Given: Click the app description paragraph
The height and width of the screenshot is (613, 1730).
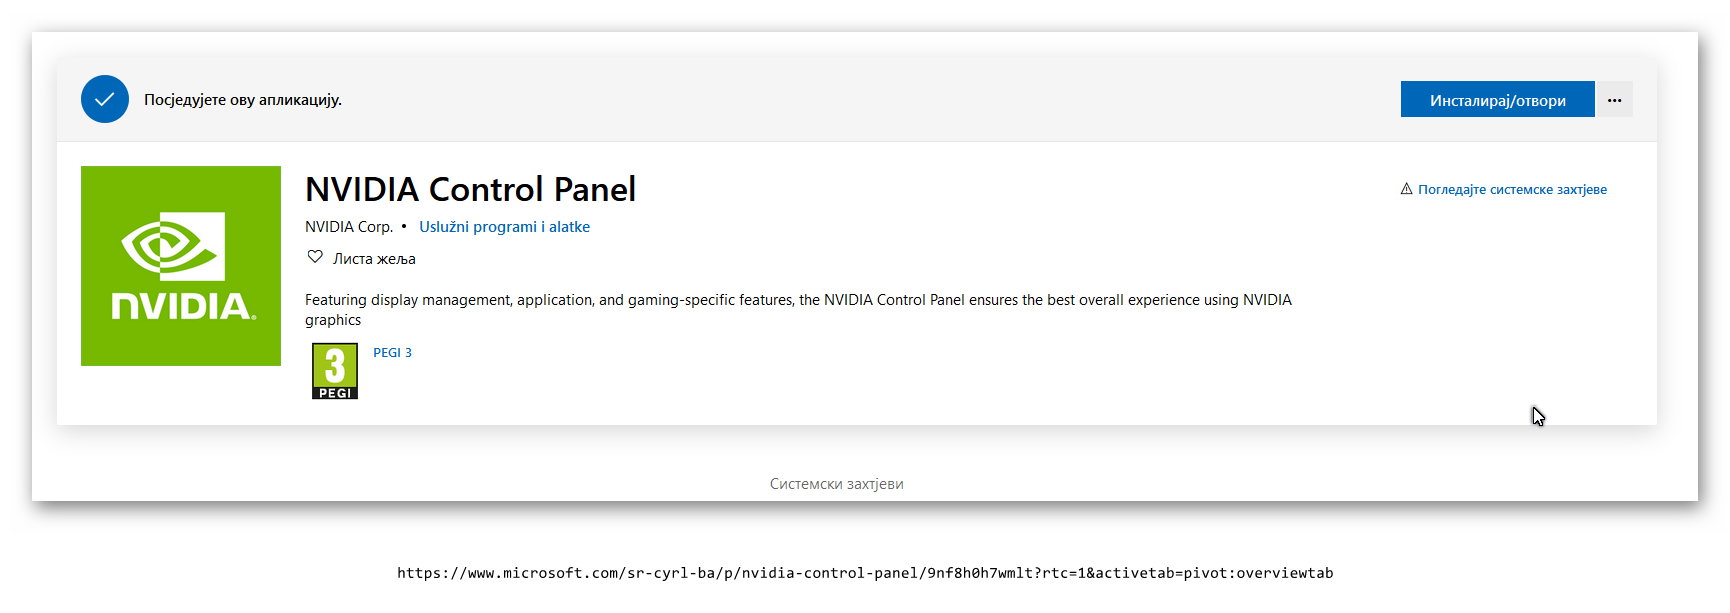Looking at the screenshot, I should [x=798, y=300].
